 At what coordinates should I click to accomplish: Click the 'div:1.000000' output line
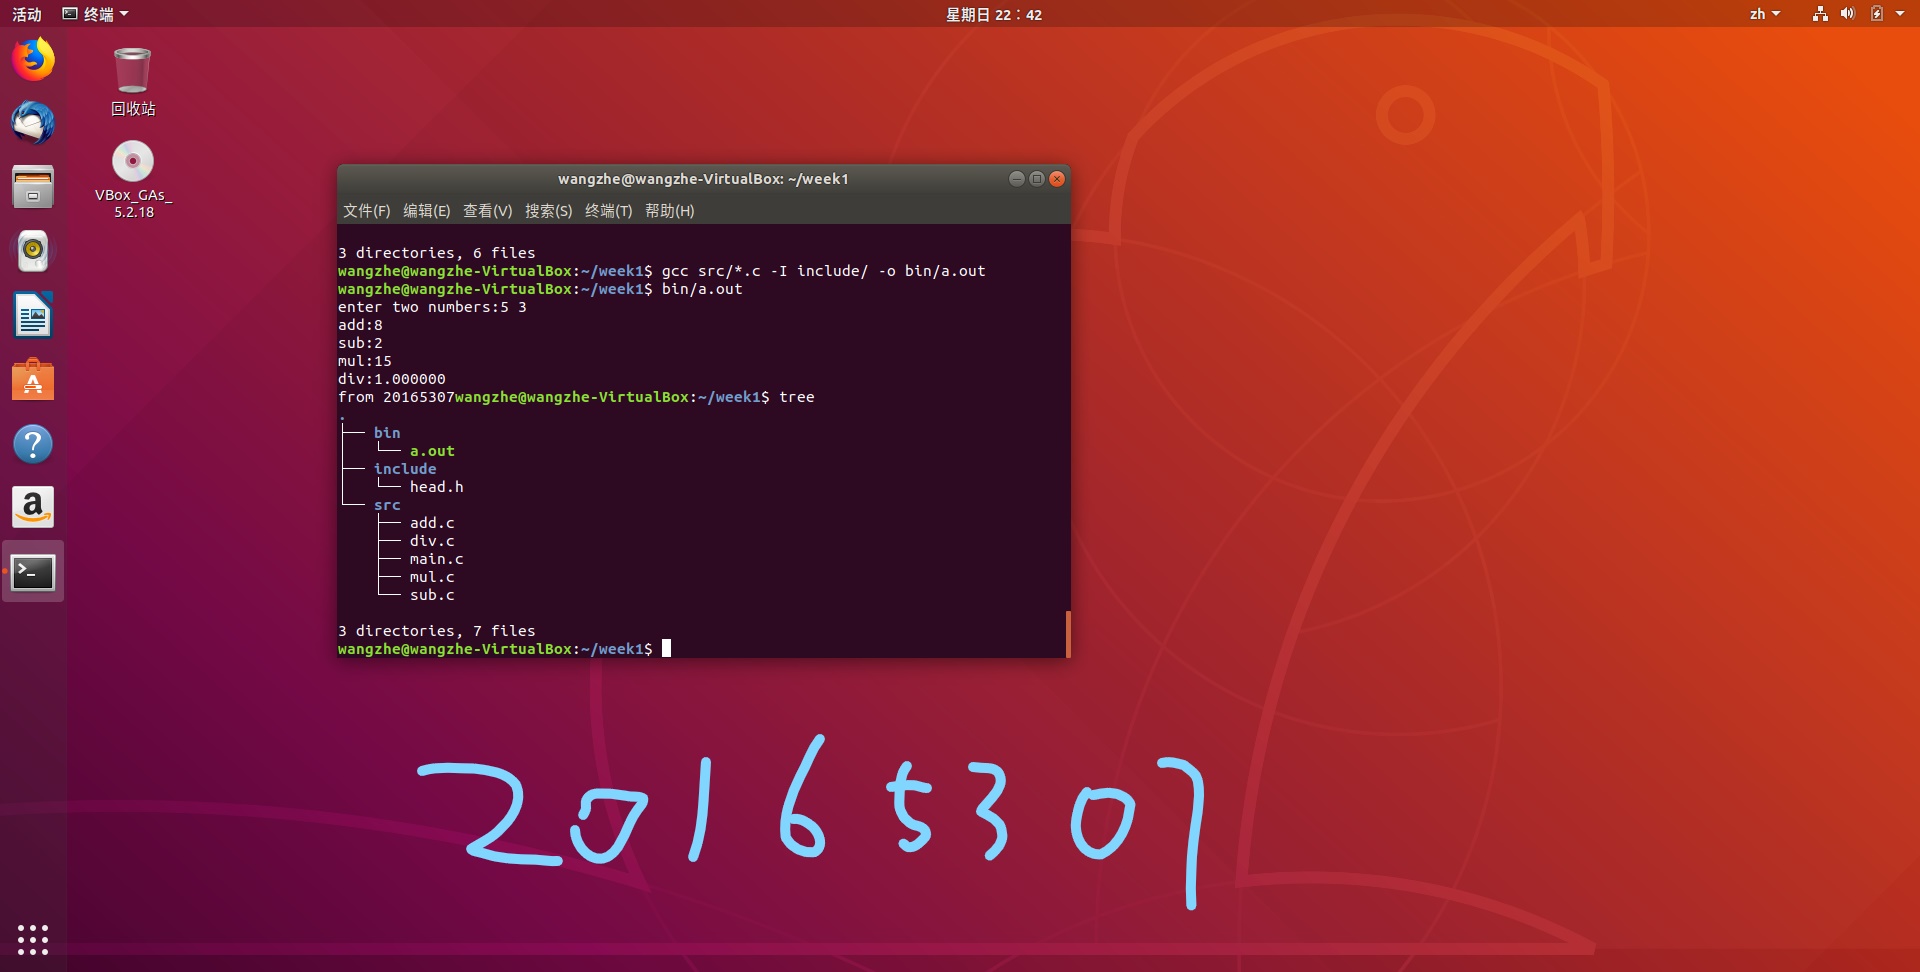392,379
